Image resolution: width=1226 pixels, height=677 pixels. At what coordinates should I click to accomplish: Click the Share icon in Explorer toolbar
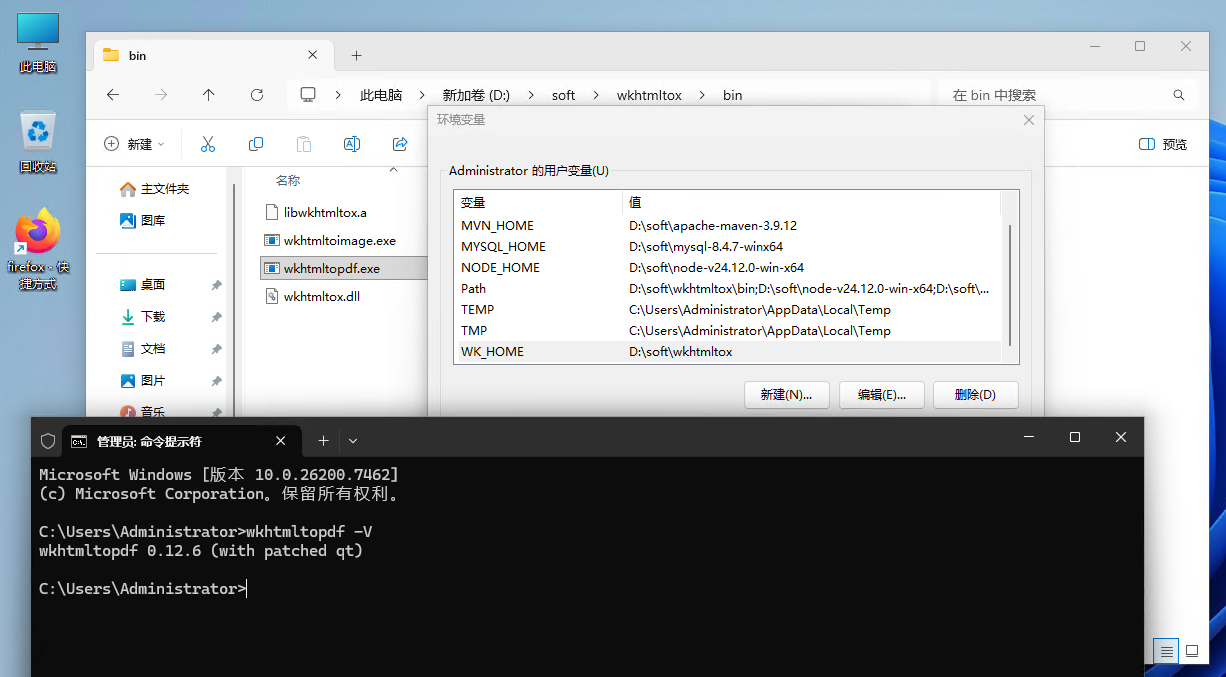click(400, 144)
